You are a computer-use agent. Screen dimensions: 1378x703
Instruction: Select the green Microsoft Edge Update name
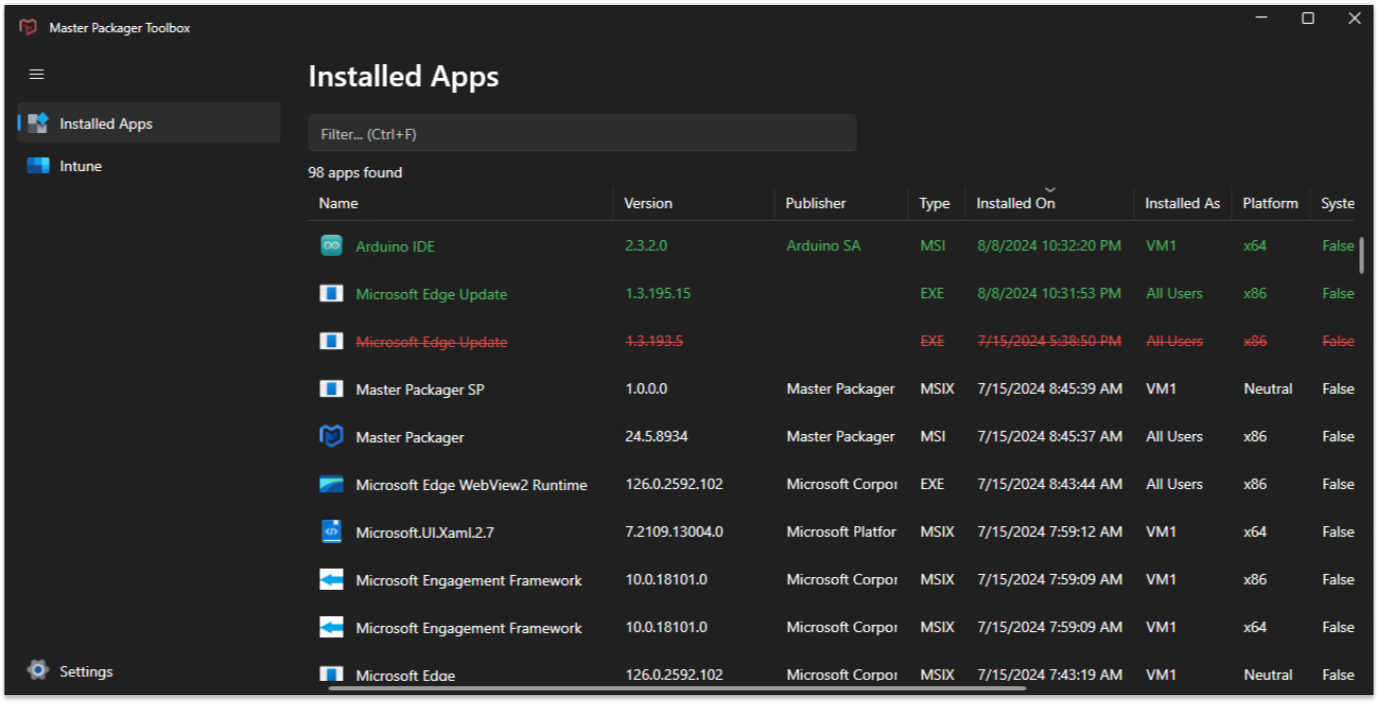pyautogui.click(x=431, y=294)
